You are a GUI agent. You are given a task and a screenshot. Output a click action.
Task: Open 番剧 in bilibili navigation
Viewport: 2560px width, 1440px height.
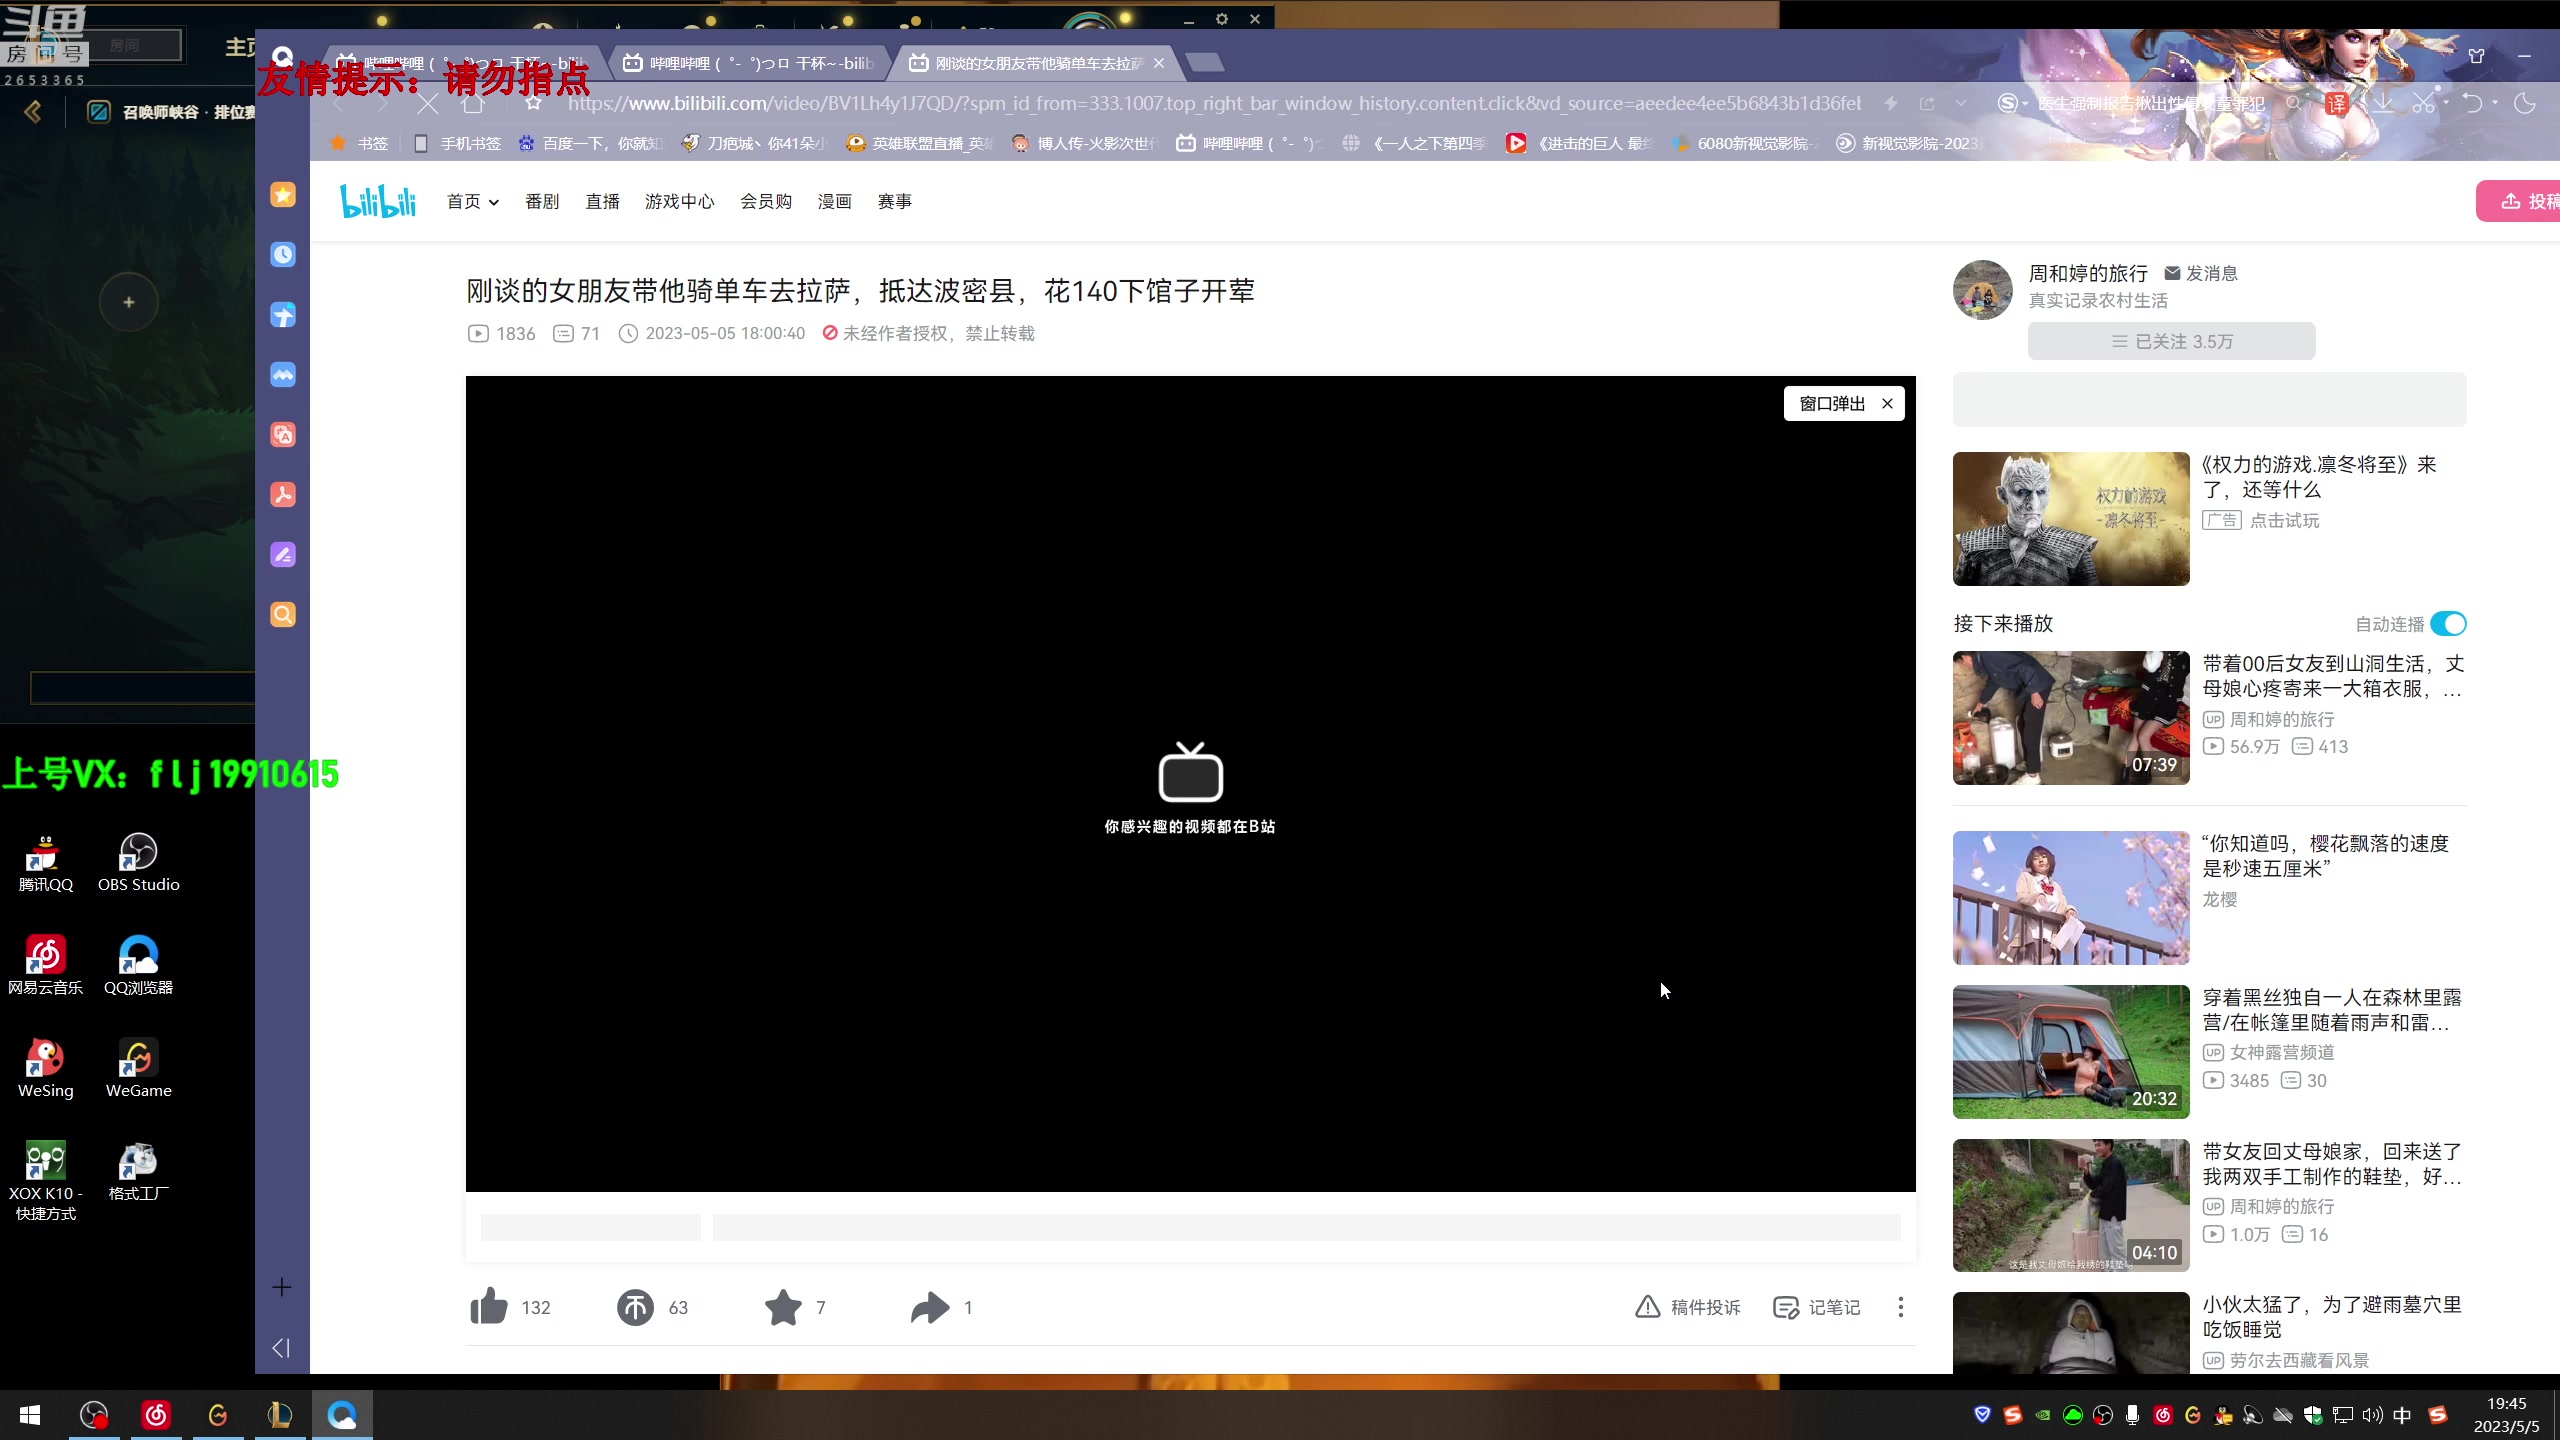click(542, 201)
